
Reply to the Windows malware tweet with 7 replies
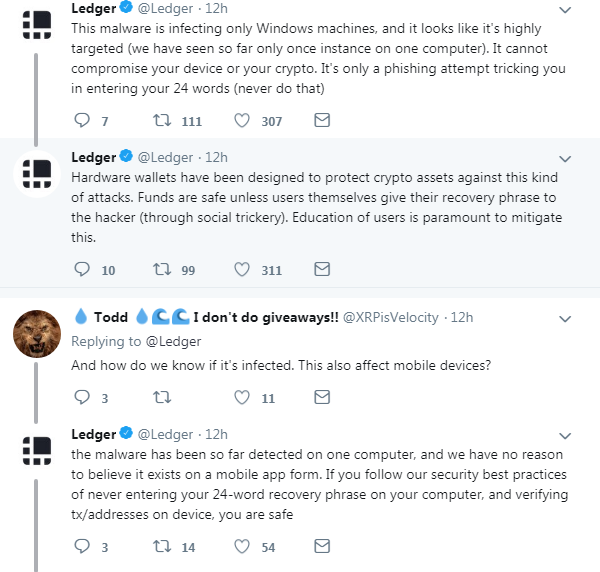point(83,120)
